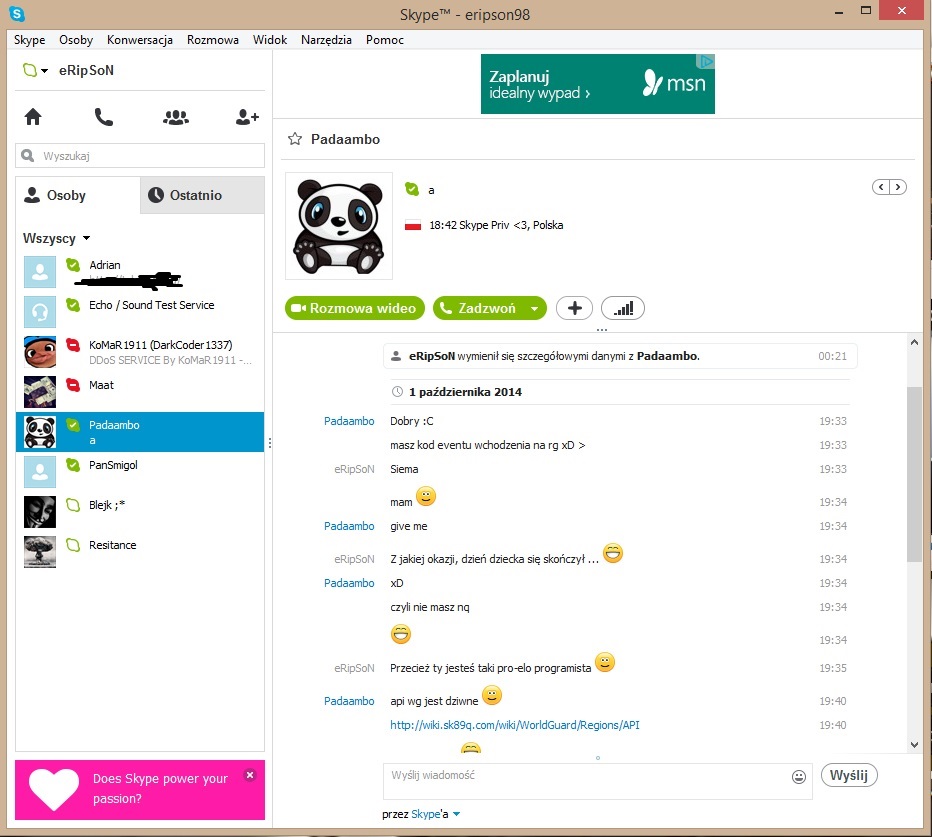The width and height of the screenshot is (932, 837).
Task: Open the WorldGuard Regions API wiki link
Action: 515,725
